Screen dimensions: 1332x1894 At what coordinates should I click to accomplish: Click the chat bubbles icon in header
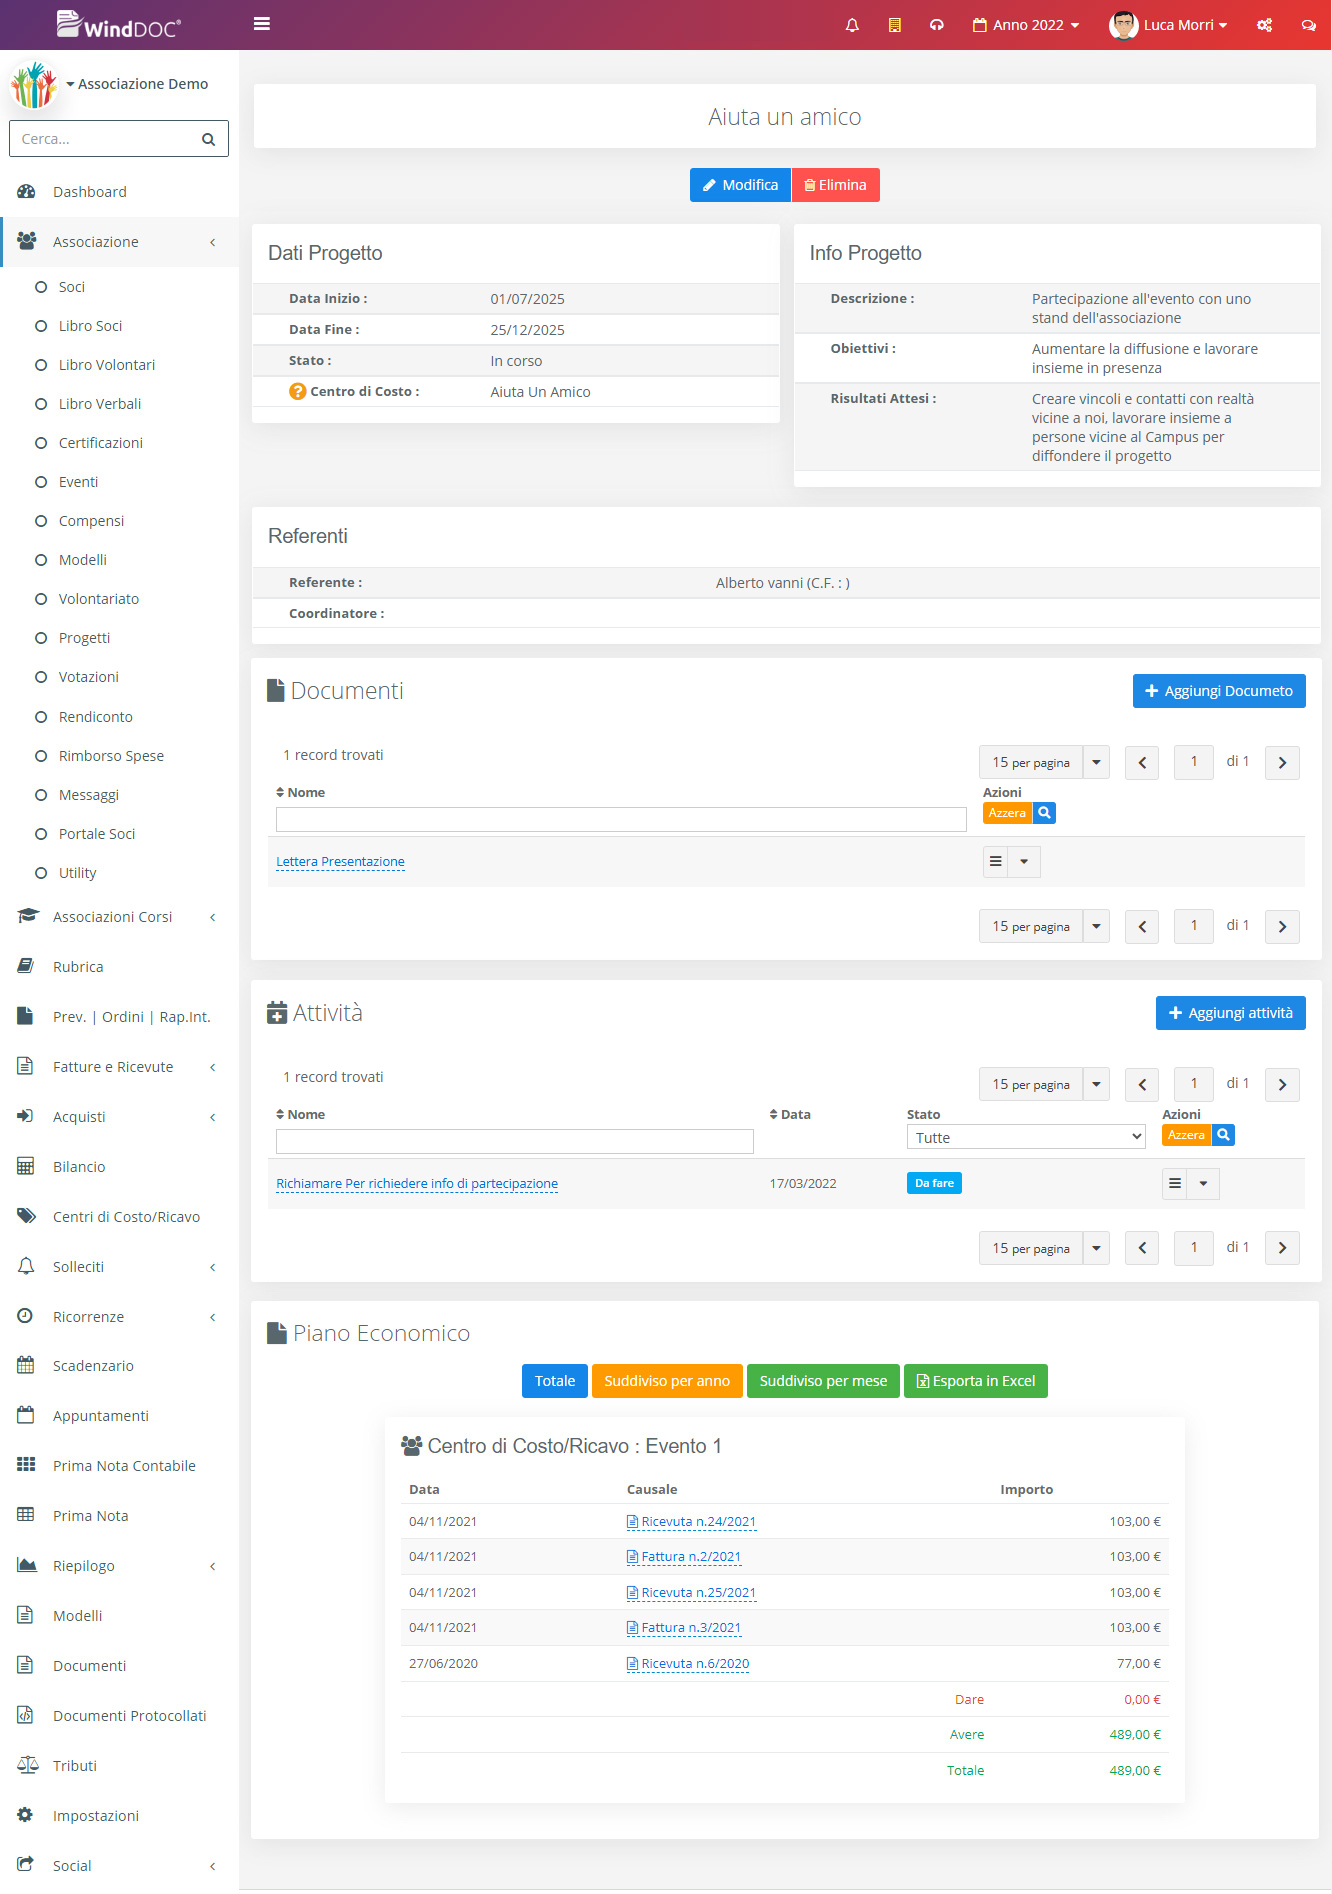click(1308, 25)
